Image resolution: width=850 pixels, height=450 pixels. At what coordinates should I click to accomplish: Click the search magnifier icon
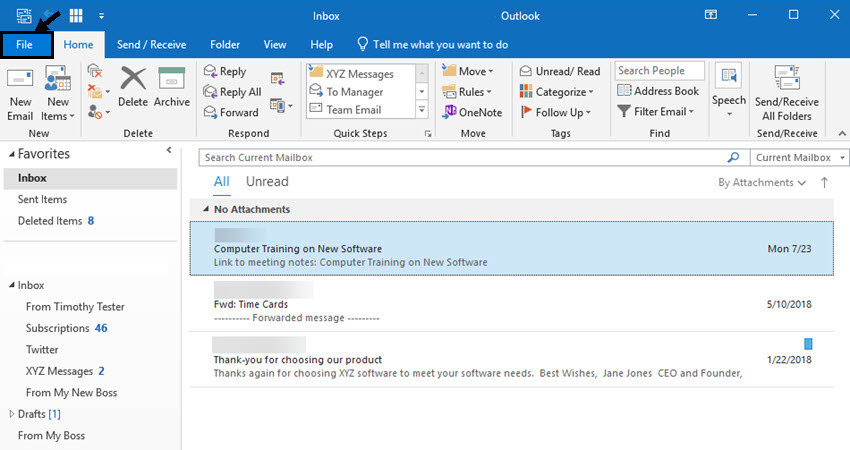(733, 157)
